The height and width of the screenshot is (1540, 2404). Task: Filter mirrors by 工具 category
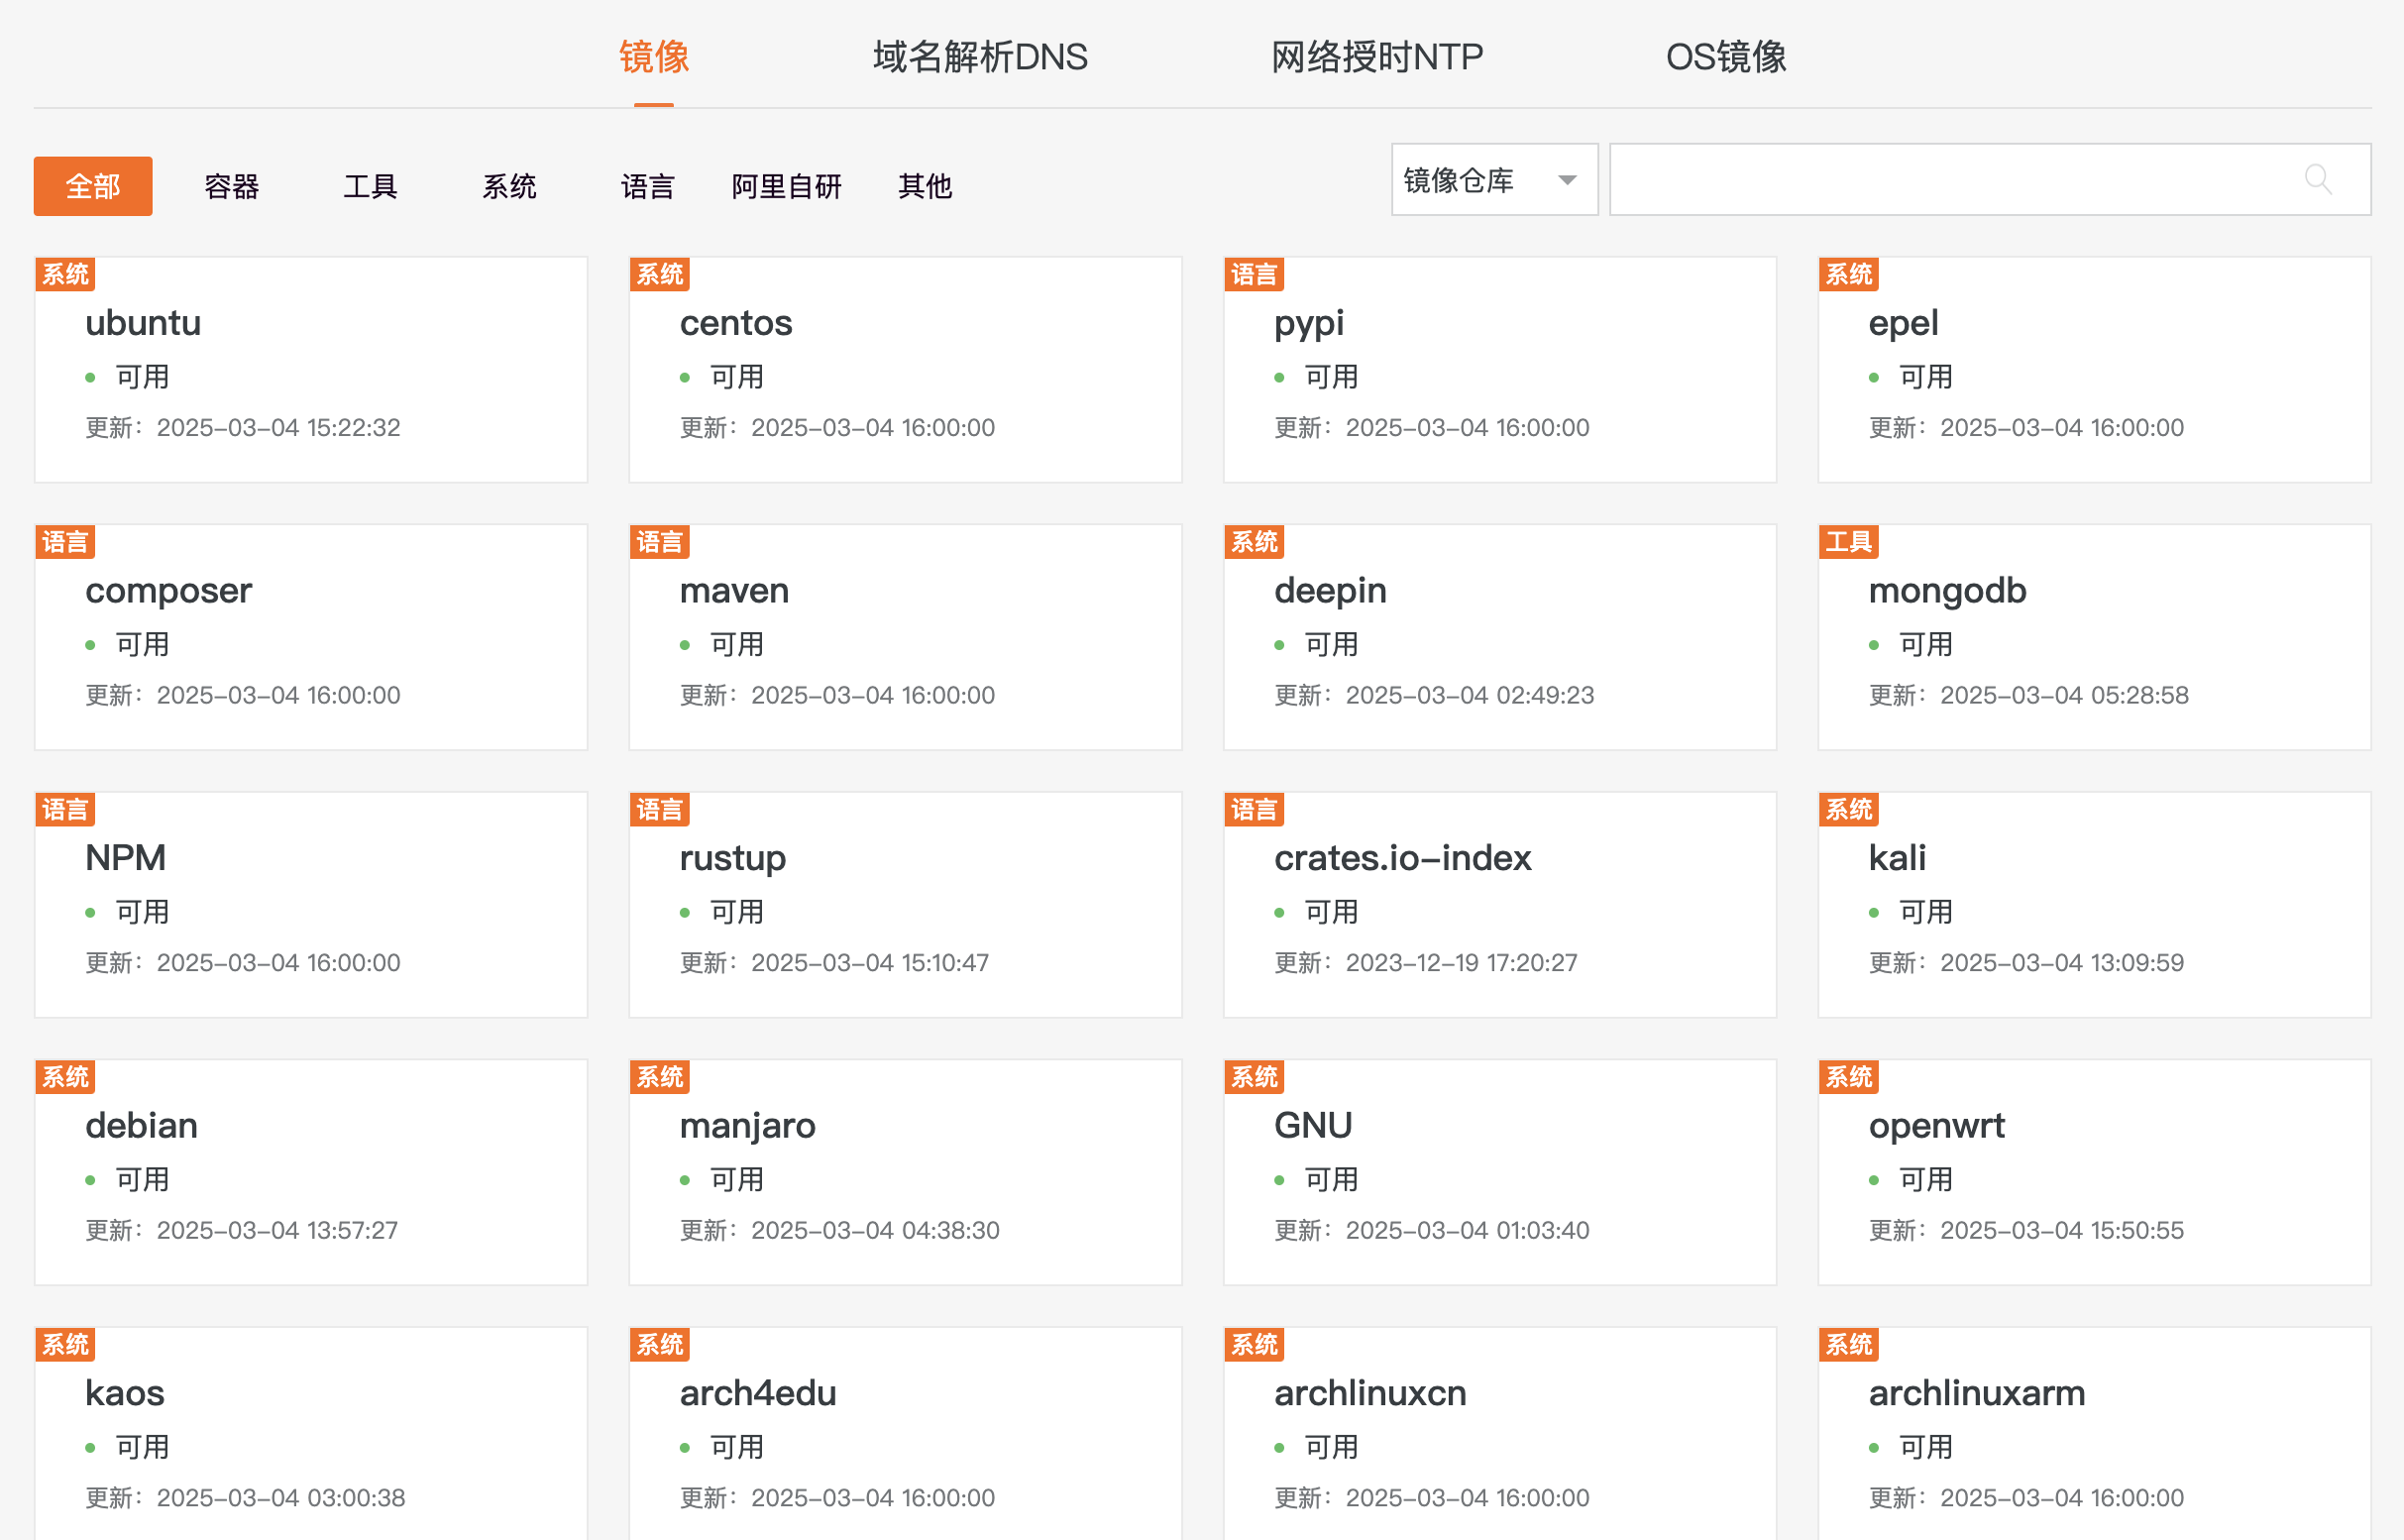coord(370,186)
